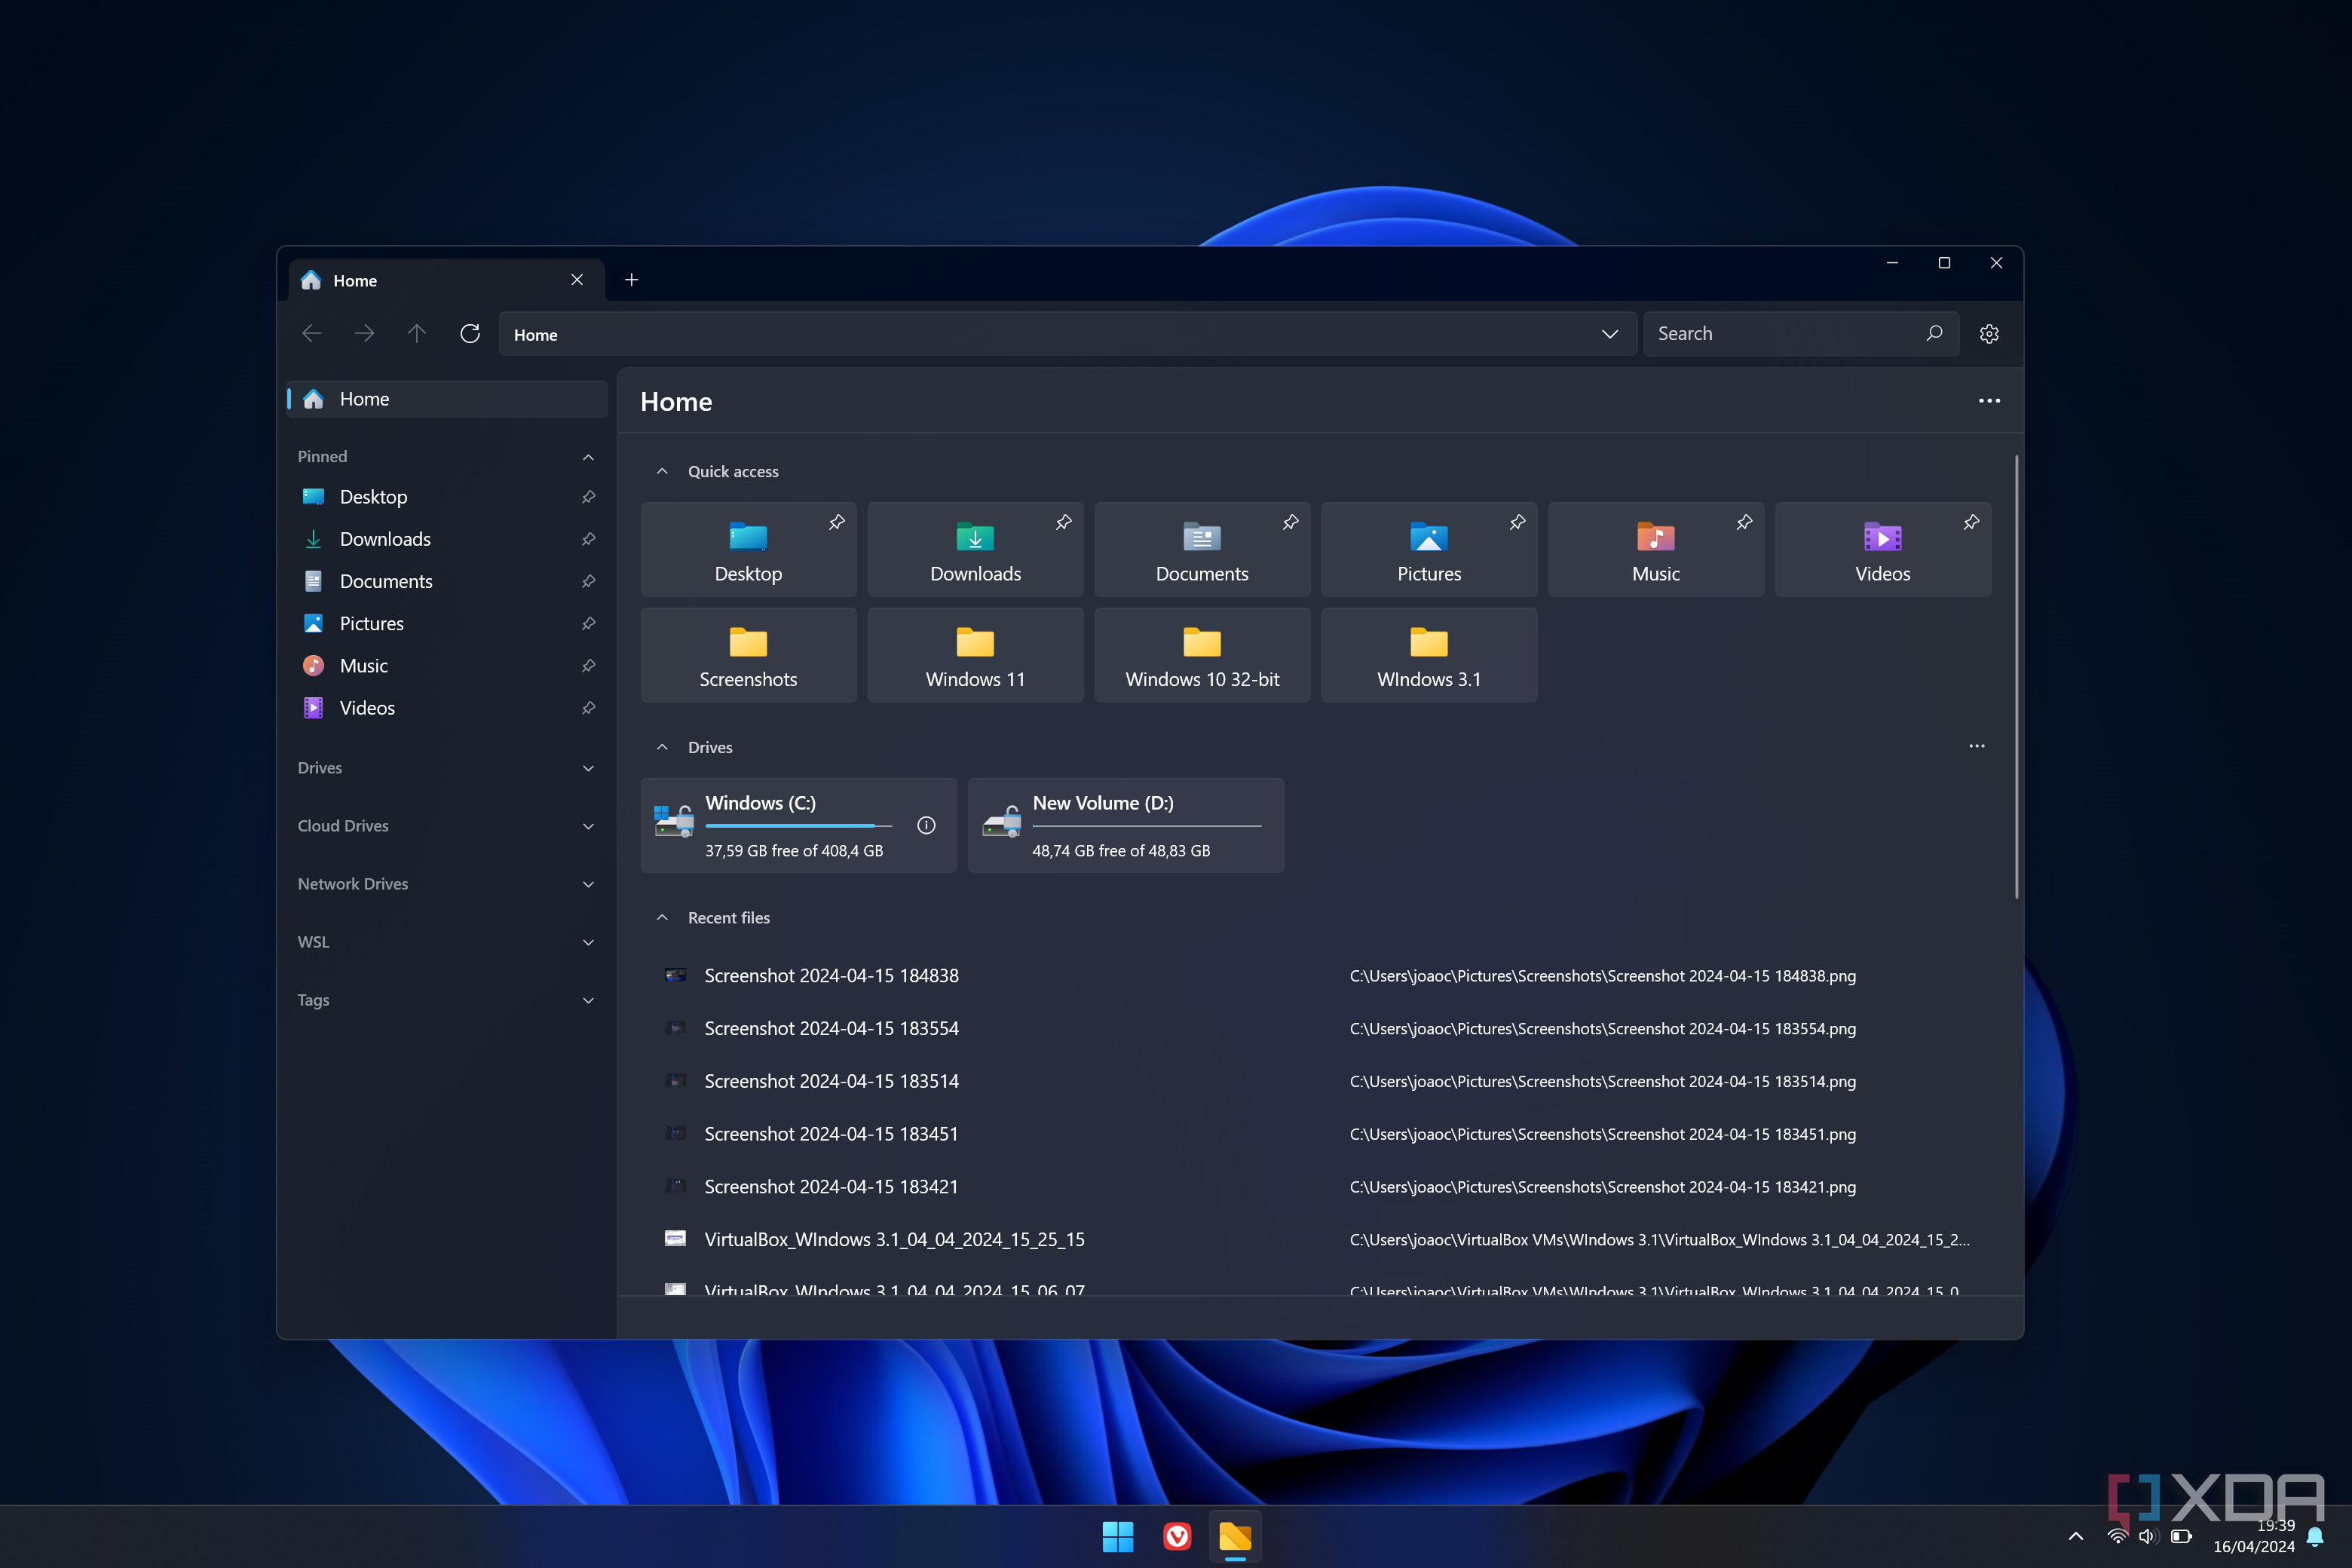The width and height of the screenshot is (2352, 1568).
Task: Collapse the Recent files section
Action: 662,917
